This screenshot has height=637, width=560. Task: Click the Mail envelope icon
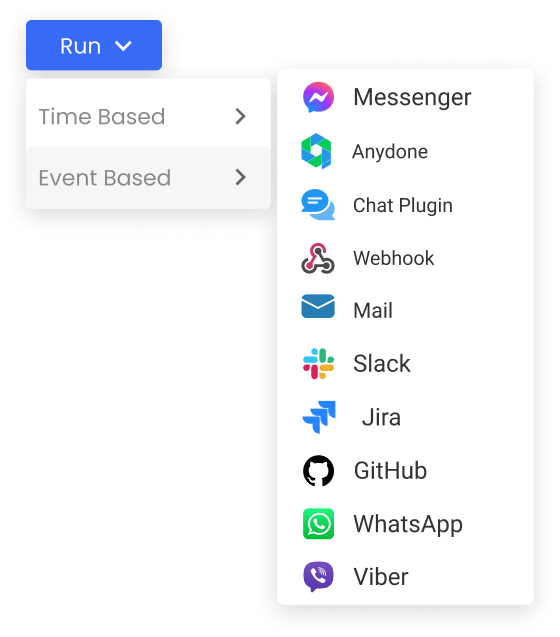318,306
